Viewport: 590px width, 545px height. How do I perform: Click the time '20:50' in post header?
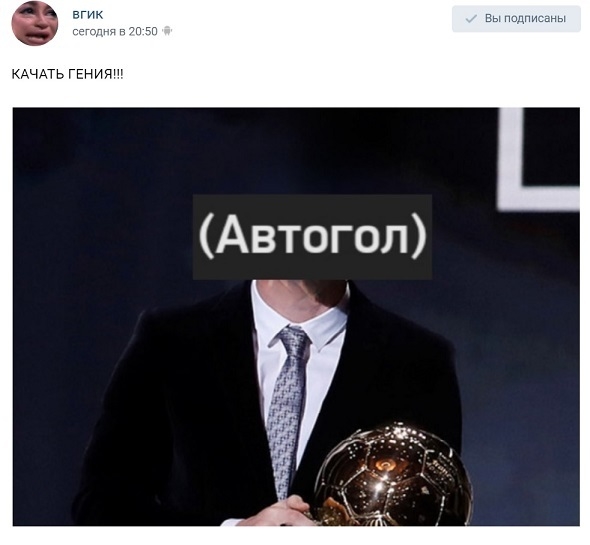coord(143,31)
